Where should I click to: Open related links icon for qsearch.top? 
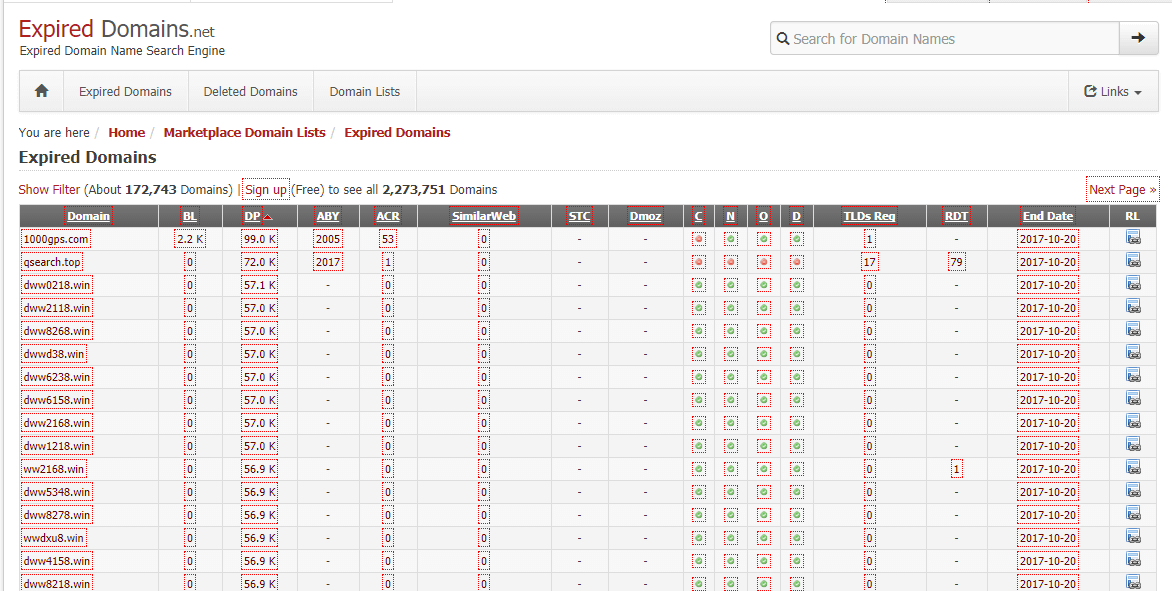point(1133,261)
